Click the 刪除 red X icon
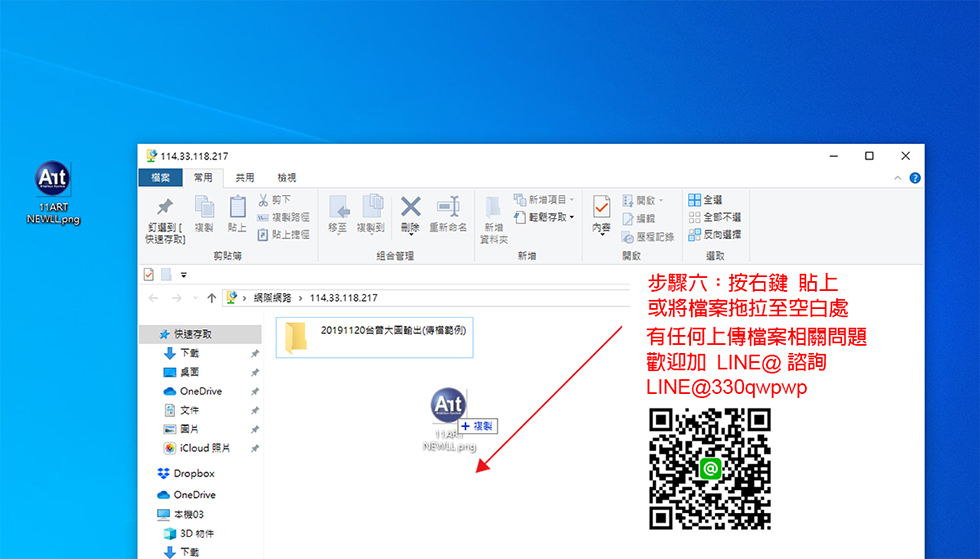 410,207
